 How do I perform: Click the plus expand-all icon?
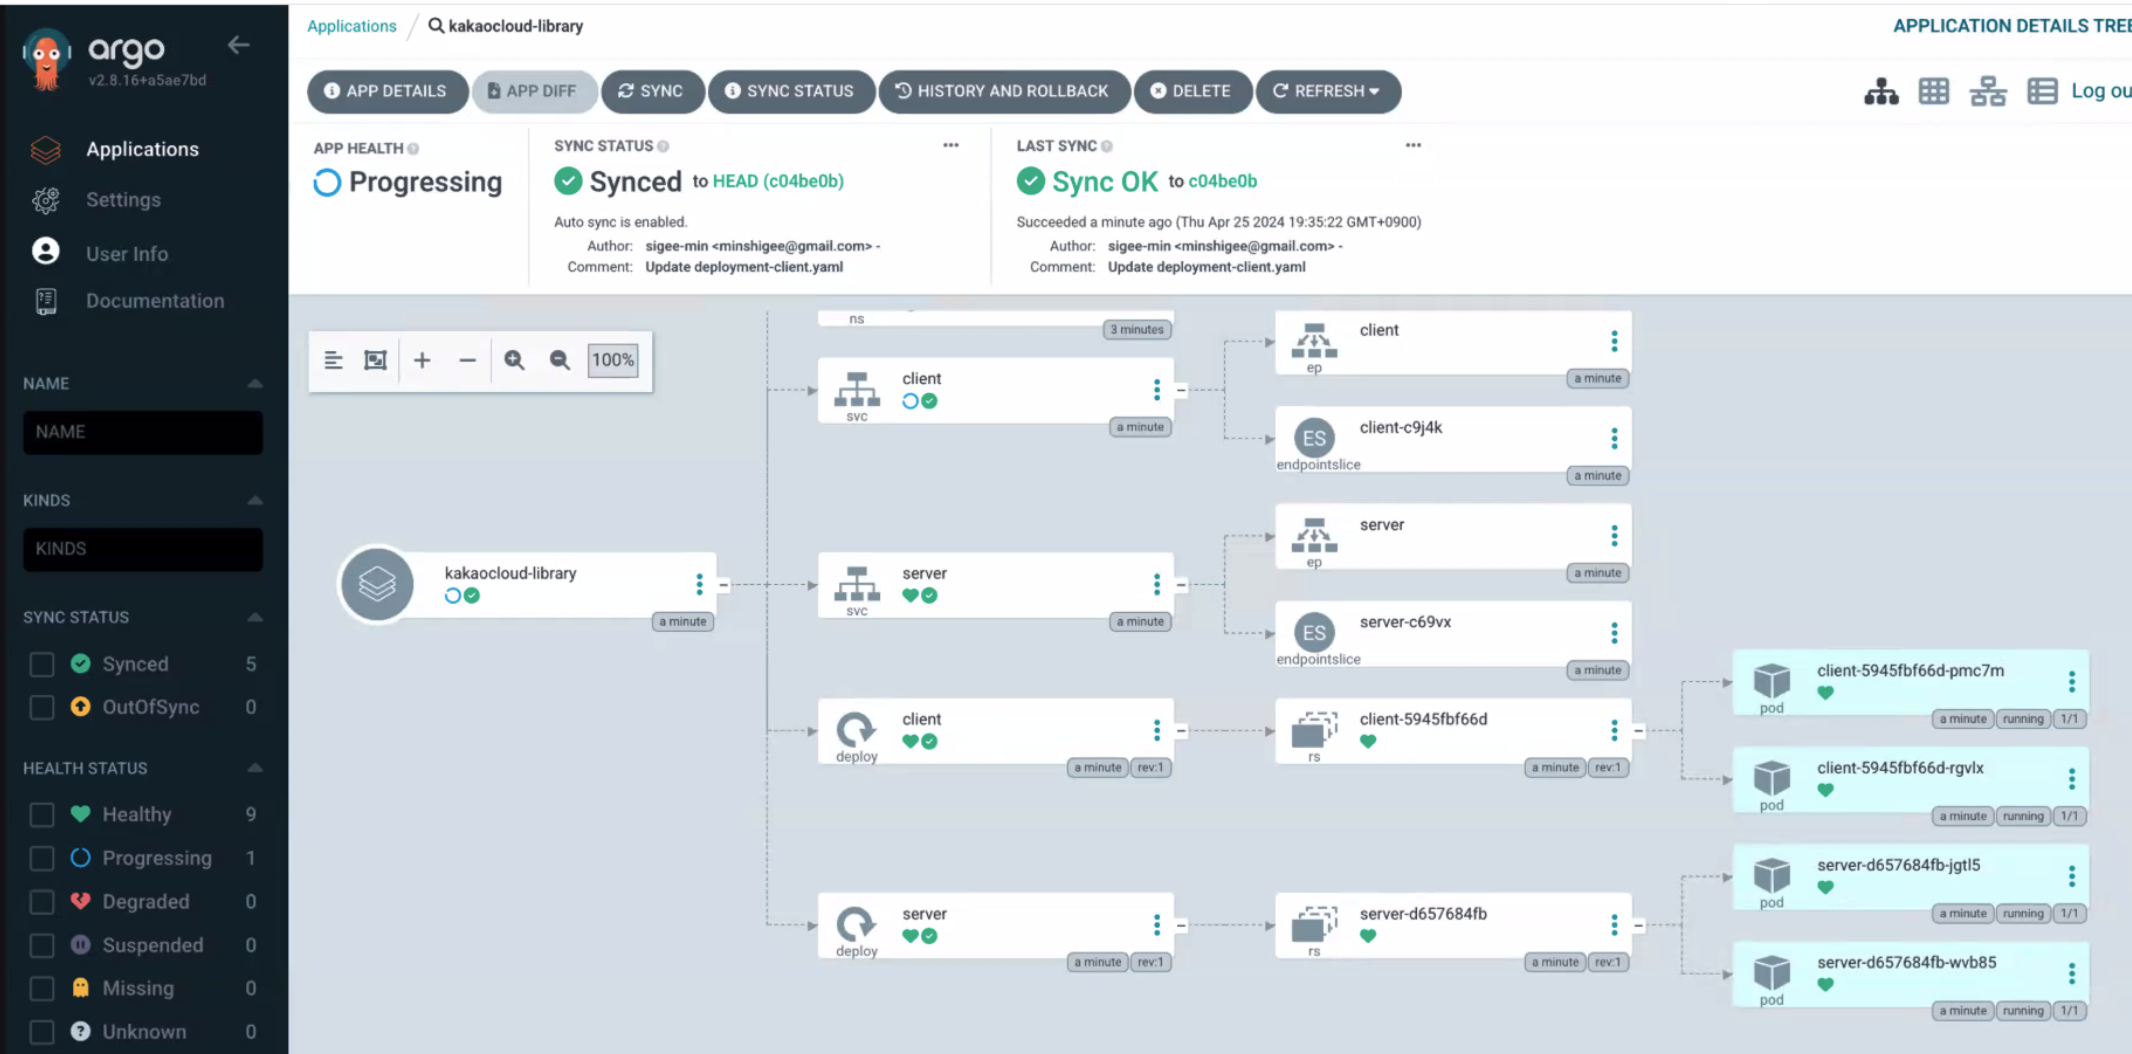coord(422,360)
